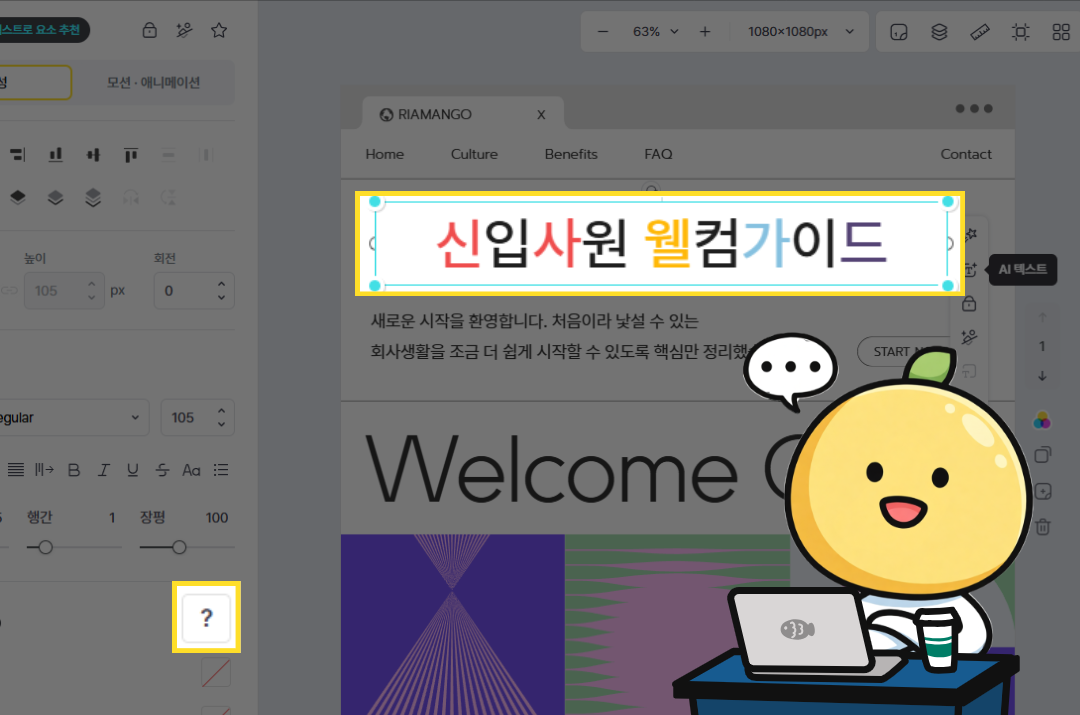1080x715 pixels.
Task: Click the Benefits item in canvas design
Action: coord(571,154)
